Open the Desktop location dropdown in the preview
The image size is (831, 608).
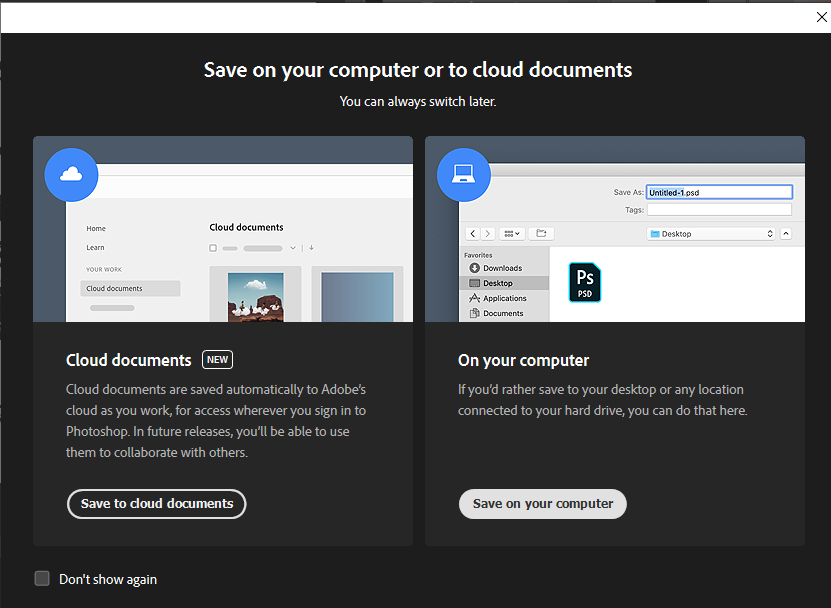pyautogui.click(x=711, y=234)
